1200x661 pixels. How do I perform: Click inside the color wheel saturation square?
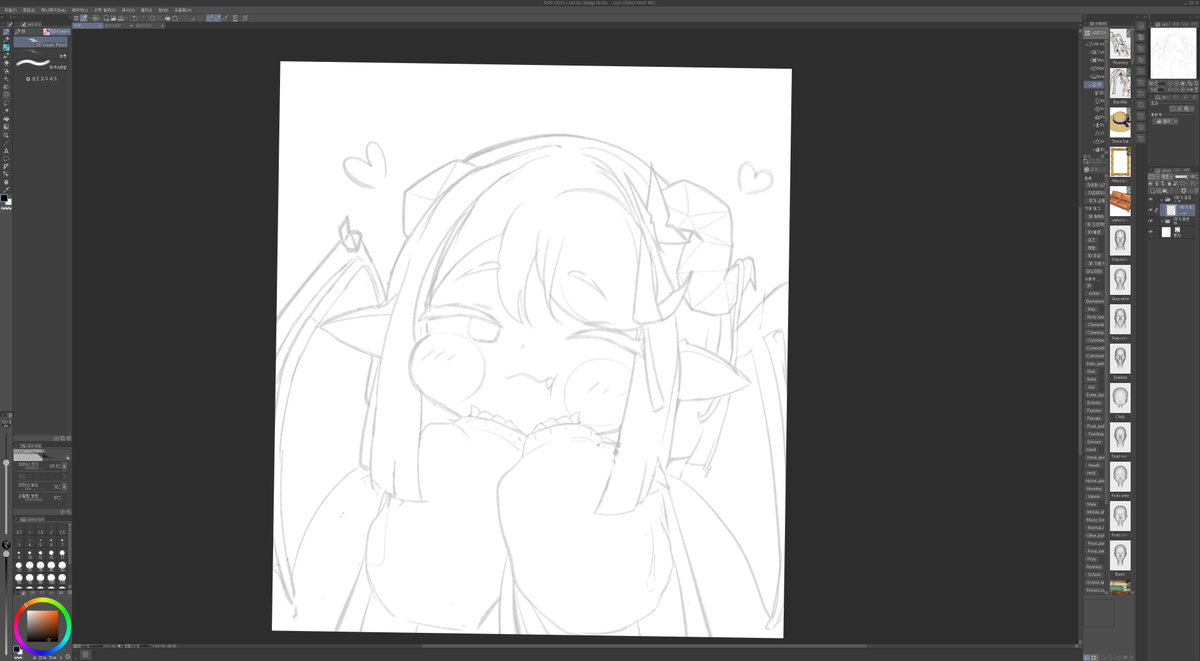43,626
